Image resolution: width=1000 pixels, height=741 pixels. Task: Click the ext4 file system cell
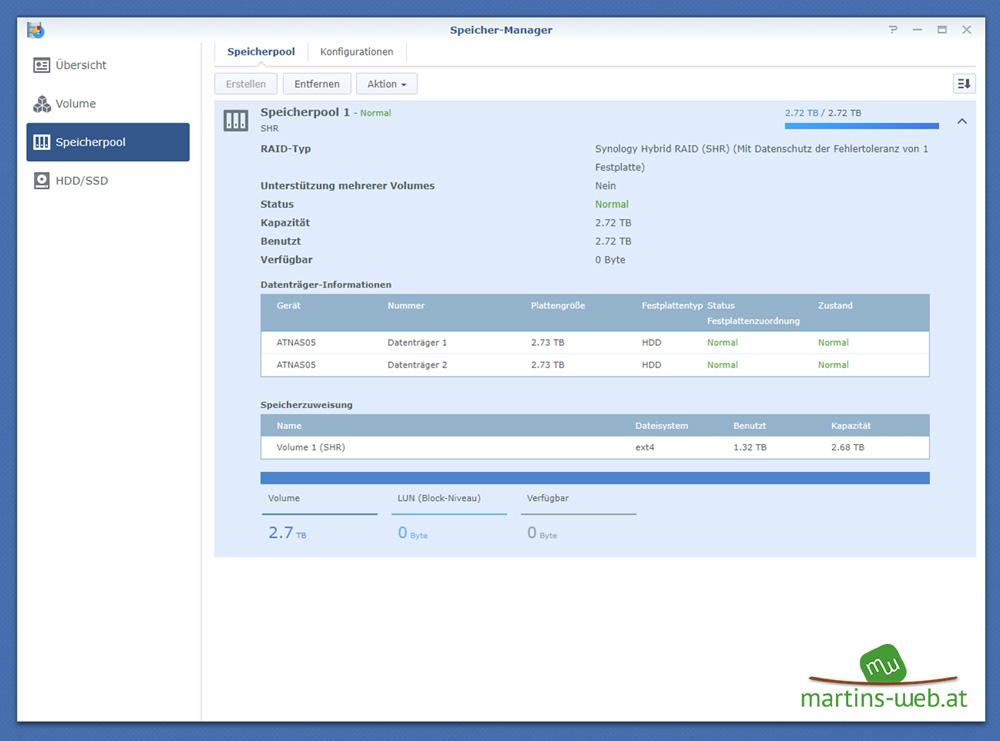click(645, 447)
